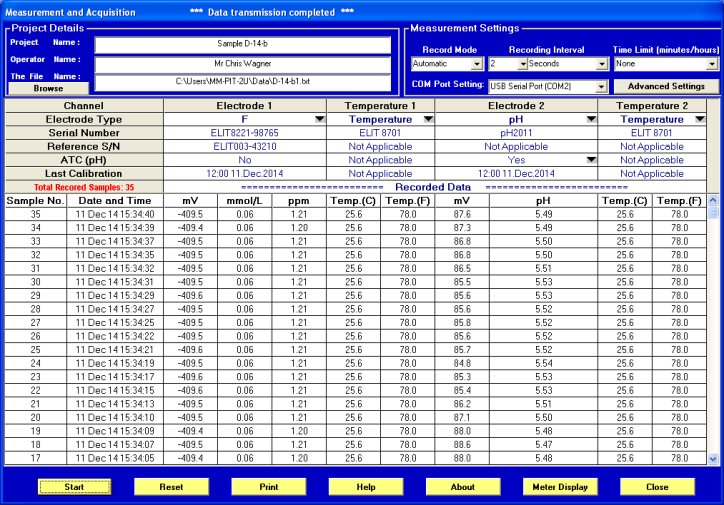
Task: Click the ppm column header
Action: tap(299, 200)
